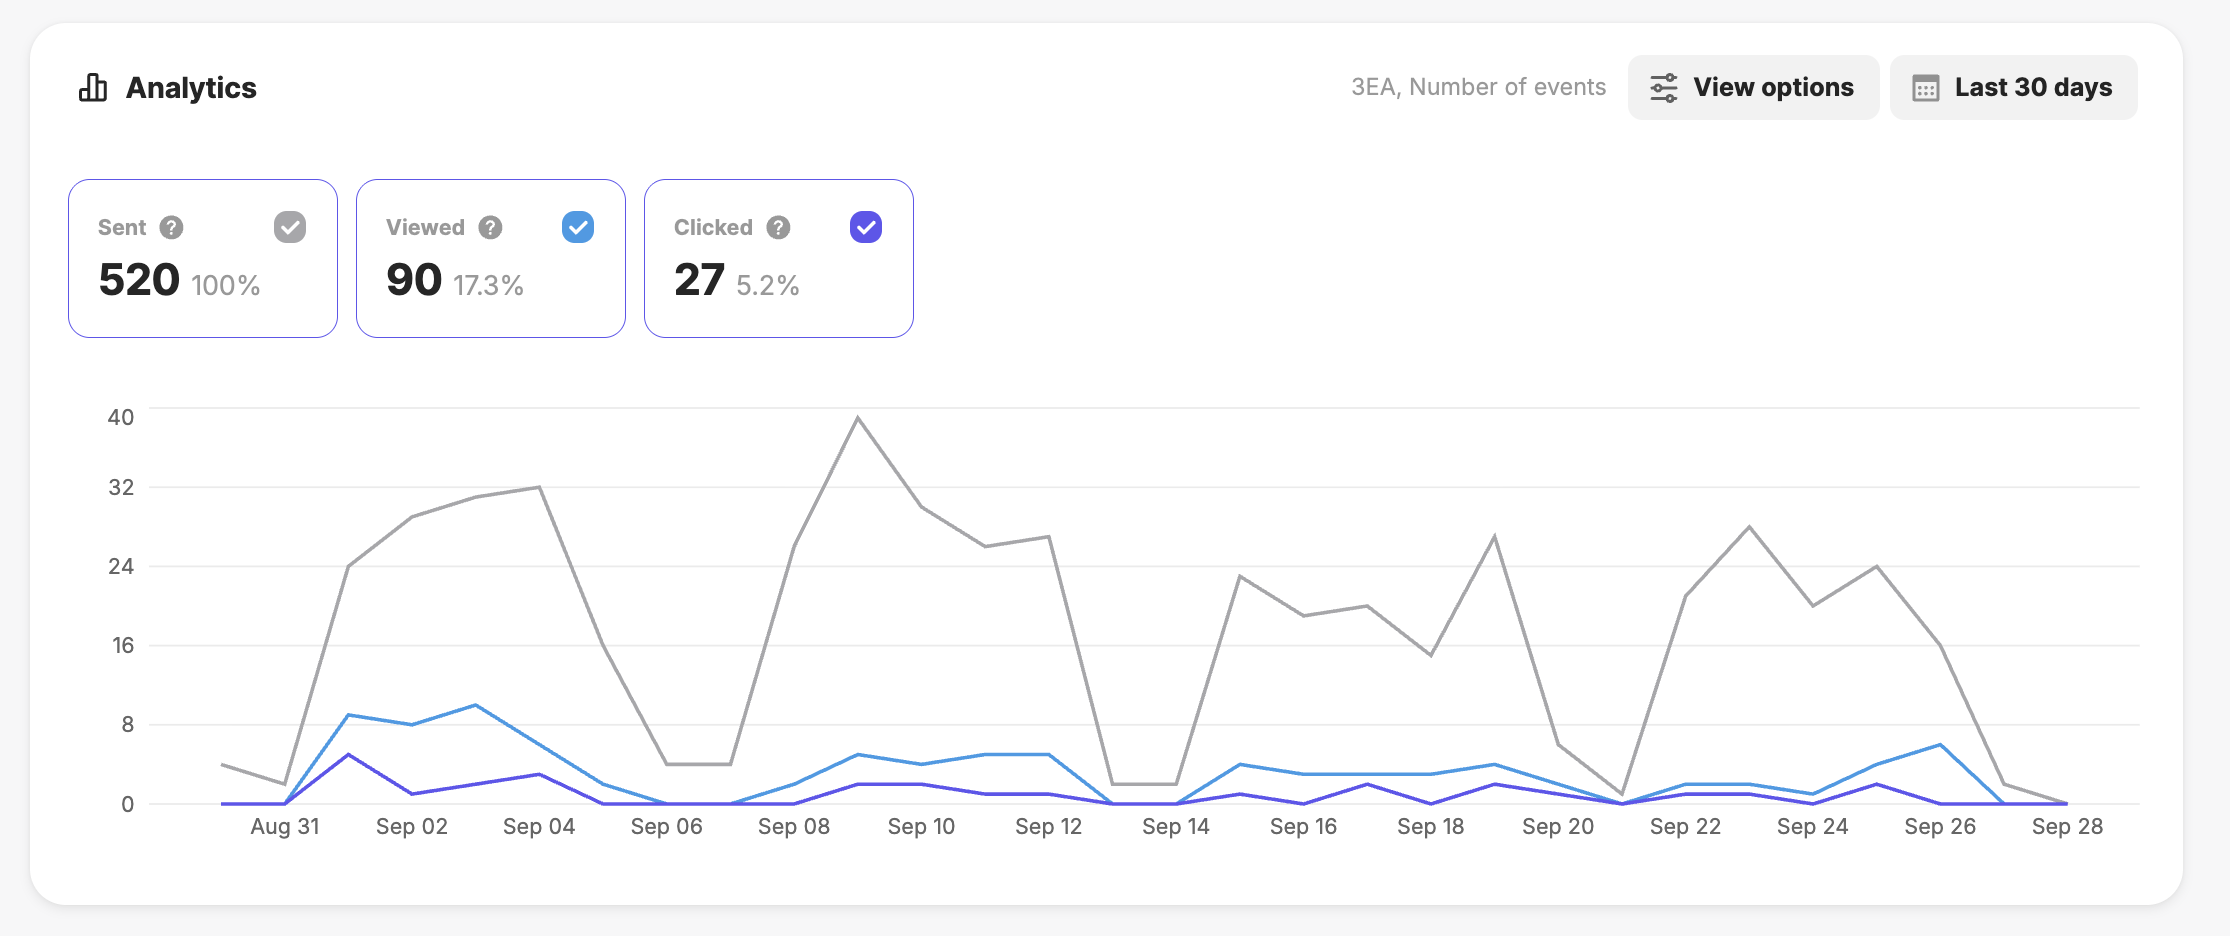Open the Last 30 days date range picker

point(2013,88)
